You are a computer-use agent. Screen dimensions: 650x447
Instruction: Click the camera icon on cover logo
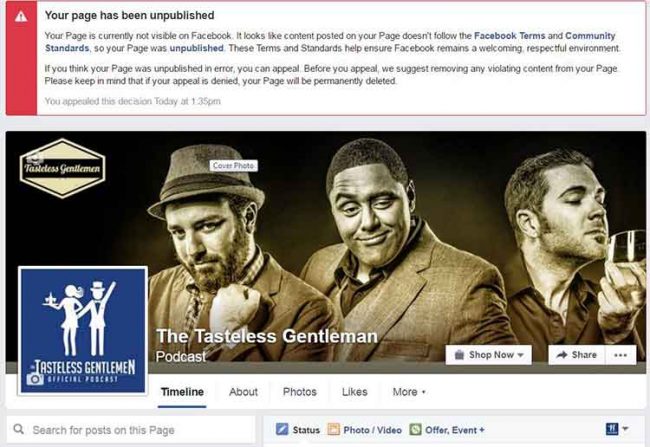pos(34,158)
